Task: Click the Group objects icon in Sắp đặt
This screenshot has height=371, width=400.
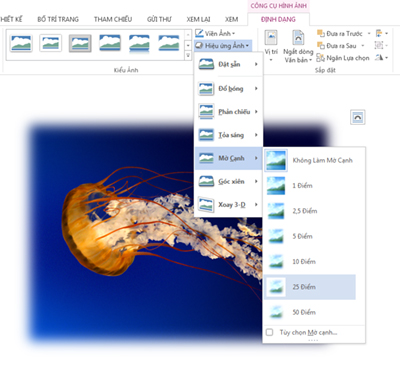Action: tap(381, 45)
